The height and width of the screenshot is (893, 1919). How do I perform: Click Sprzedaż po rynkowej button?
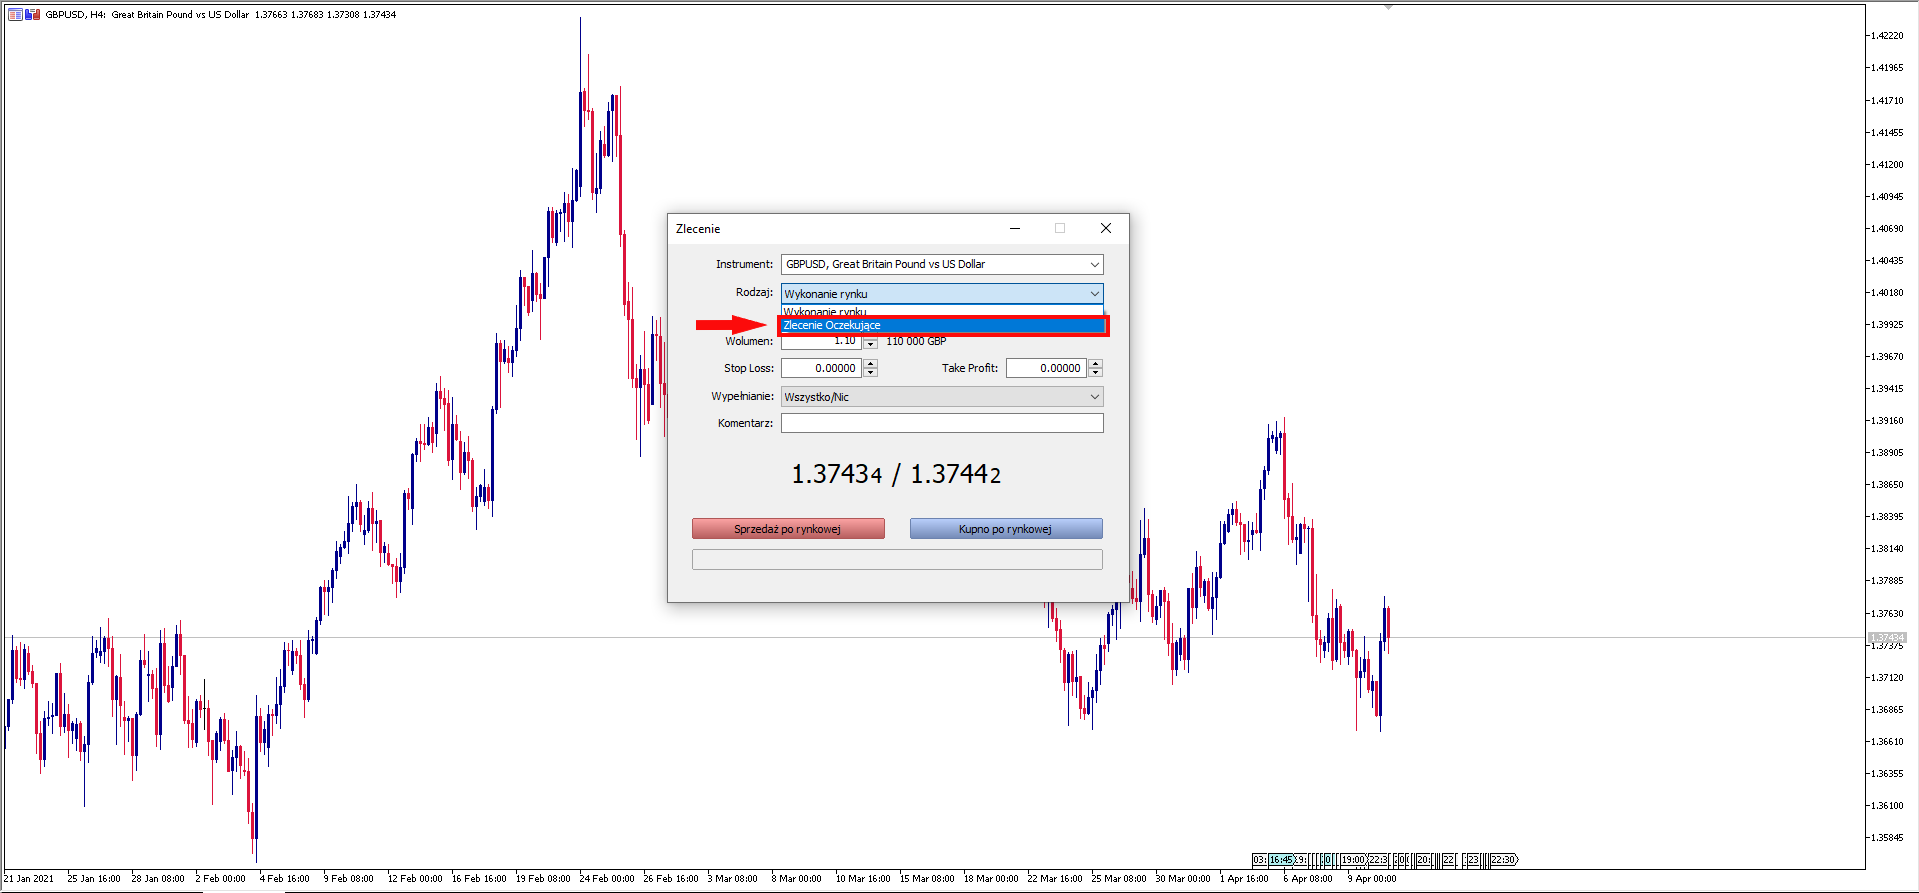tap(788, 529)
